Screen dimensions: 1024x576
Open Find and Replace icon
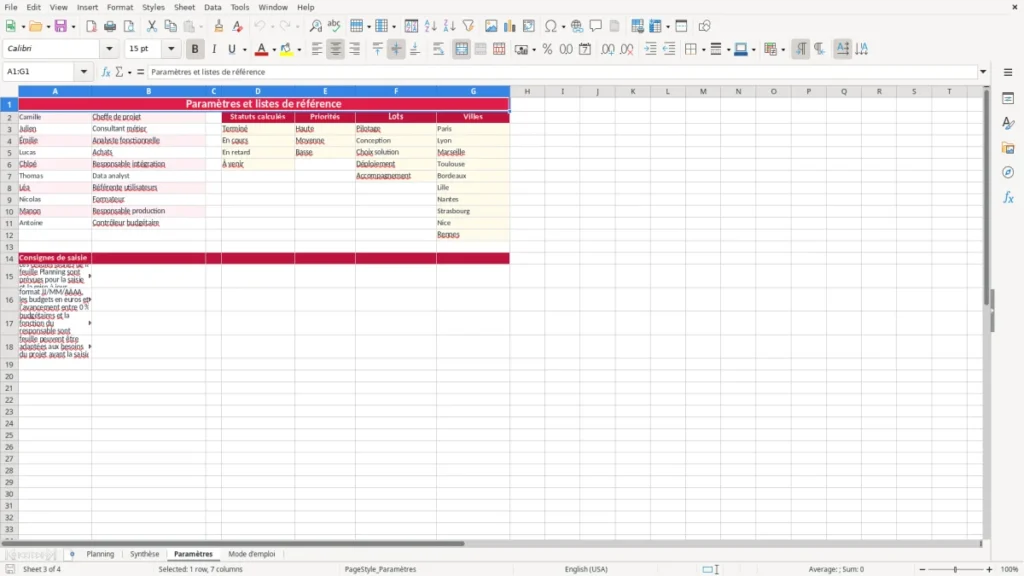[315, 26]
